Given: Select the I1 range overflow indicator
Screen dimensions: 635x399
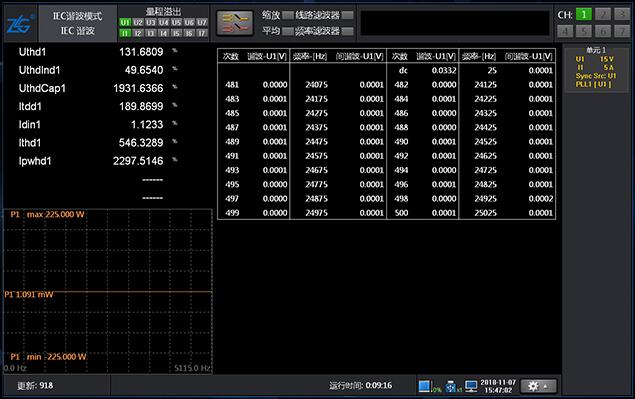Looking at the screenshot, I should pos(125,33).
